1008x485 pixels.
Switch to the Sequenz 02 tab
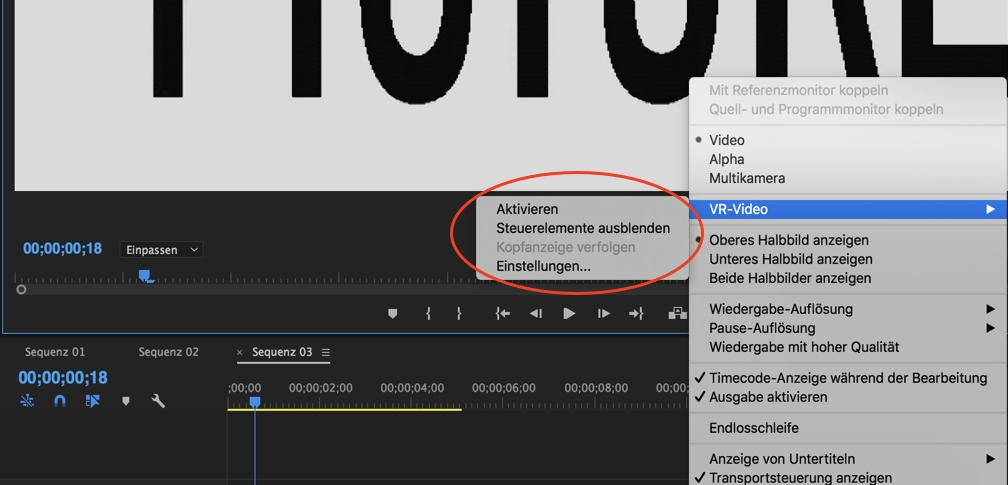[168, 352]
